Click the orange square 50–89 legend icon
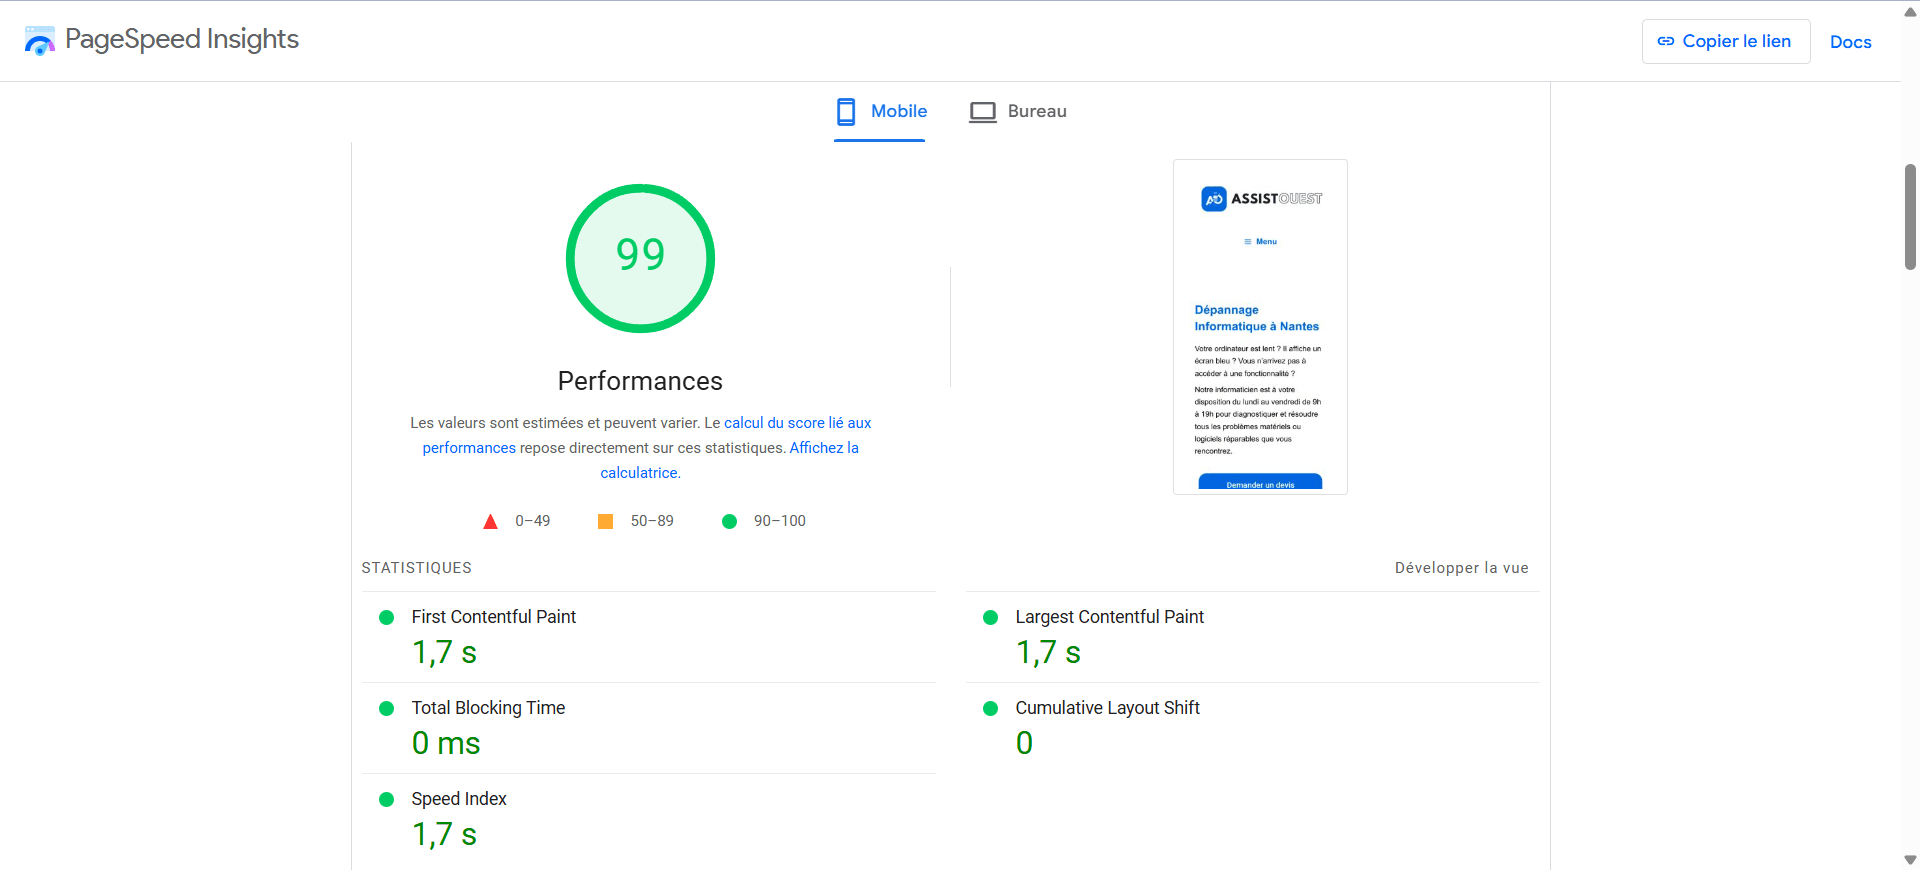 (x=605, y=521)
